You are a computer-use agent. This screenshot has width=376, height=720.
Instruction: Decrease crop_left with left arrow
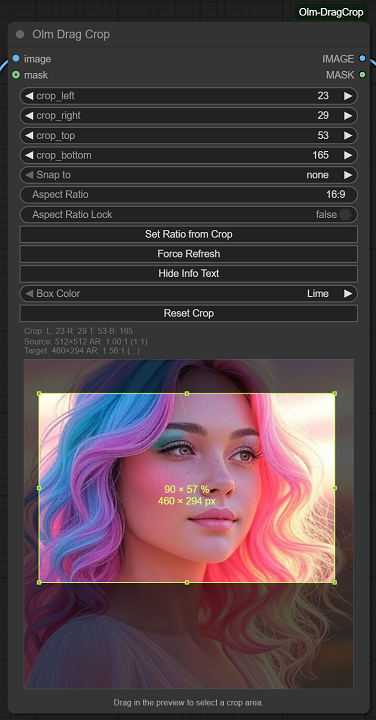click(x=29, y=96)
